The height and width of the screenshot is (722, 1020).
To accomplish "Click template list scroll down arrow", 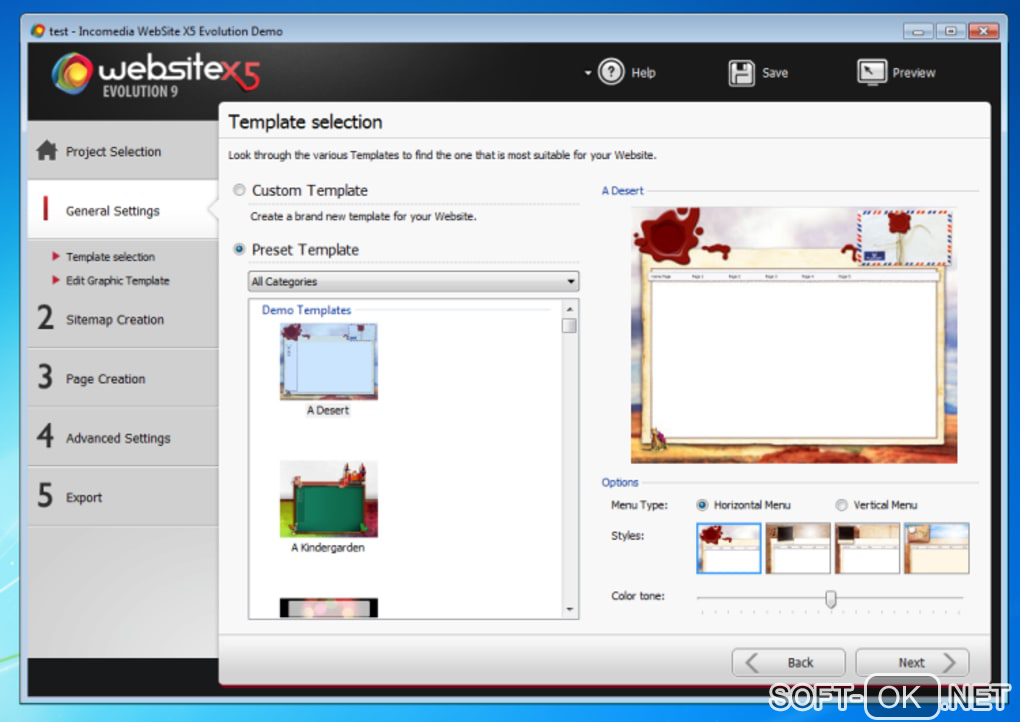I will pyautogui.click(x=569, y=609).
